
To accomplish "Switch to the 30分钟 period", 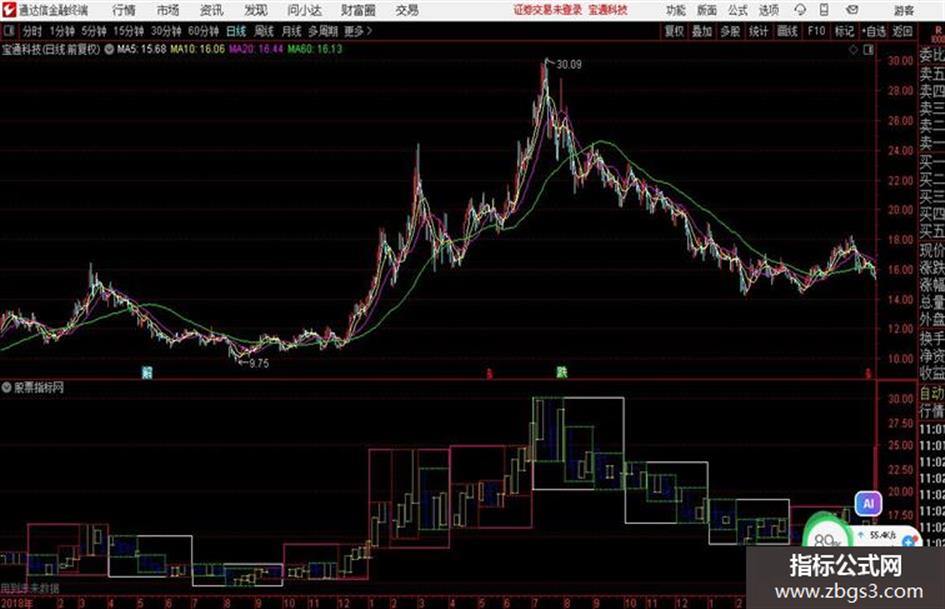I will [166, 31].
